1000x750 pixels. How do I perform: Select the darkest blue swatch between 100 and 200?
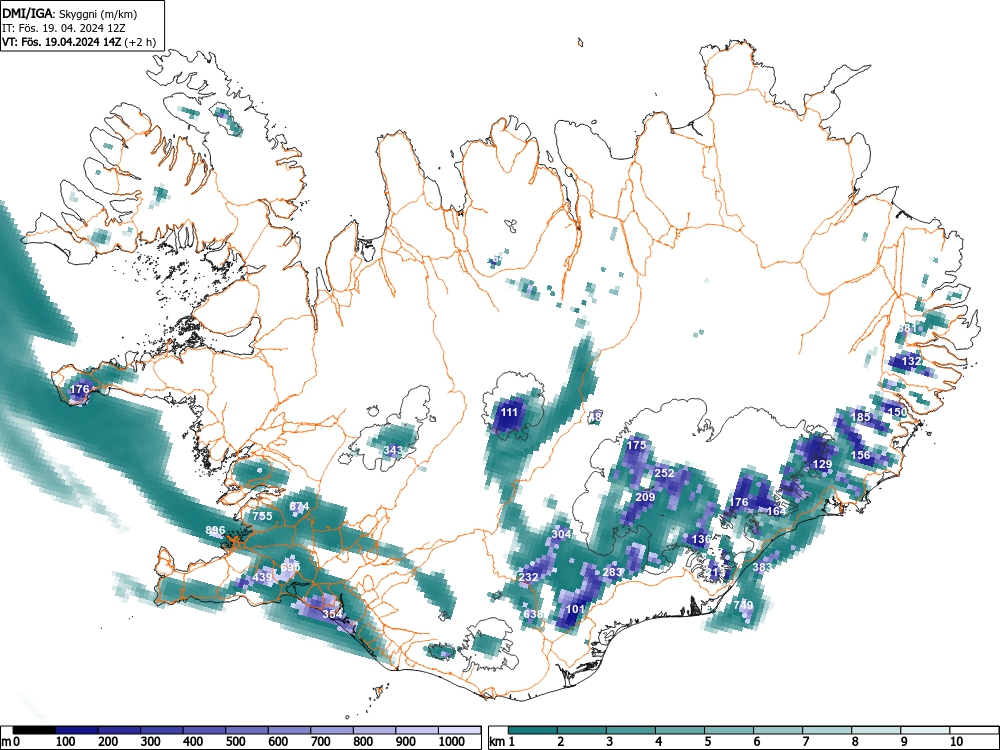pos(77,730)
